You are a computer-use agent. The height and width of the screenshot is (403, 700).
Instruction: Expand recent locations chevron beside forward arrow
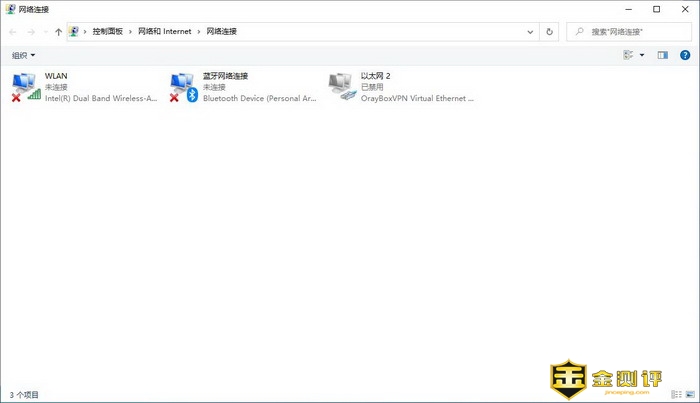46,32
